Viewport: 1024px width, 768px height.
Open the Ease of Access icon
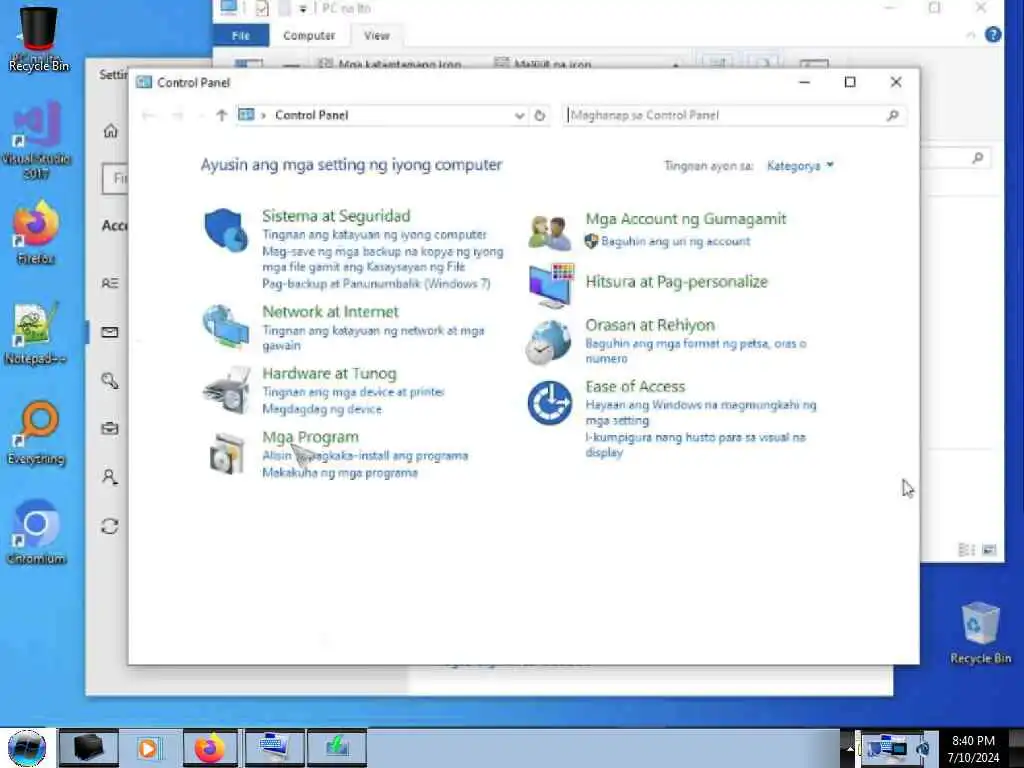pos(550,403)
